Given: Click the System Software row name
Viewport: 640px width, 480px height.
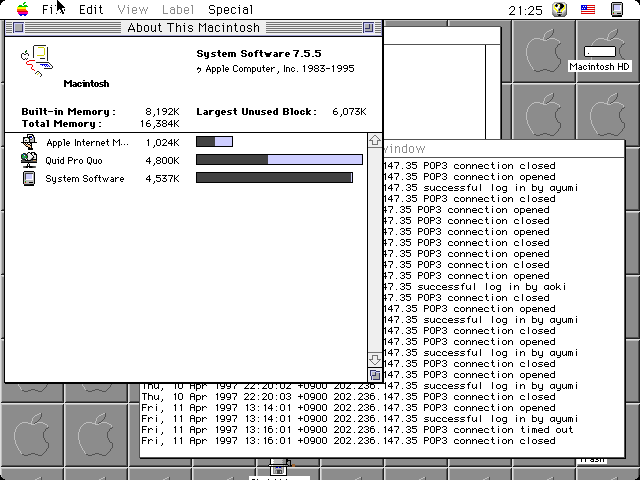Looking at the screenshot, I should click(84, 178).
